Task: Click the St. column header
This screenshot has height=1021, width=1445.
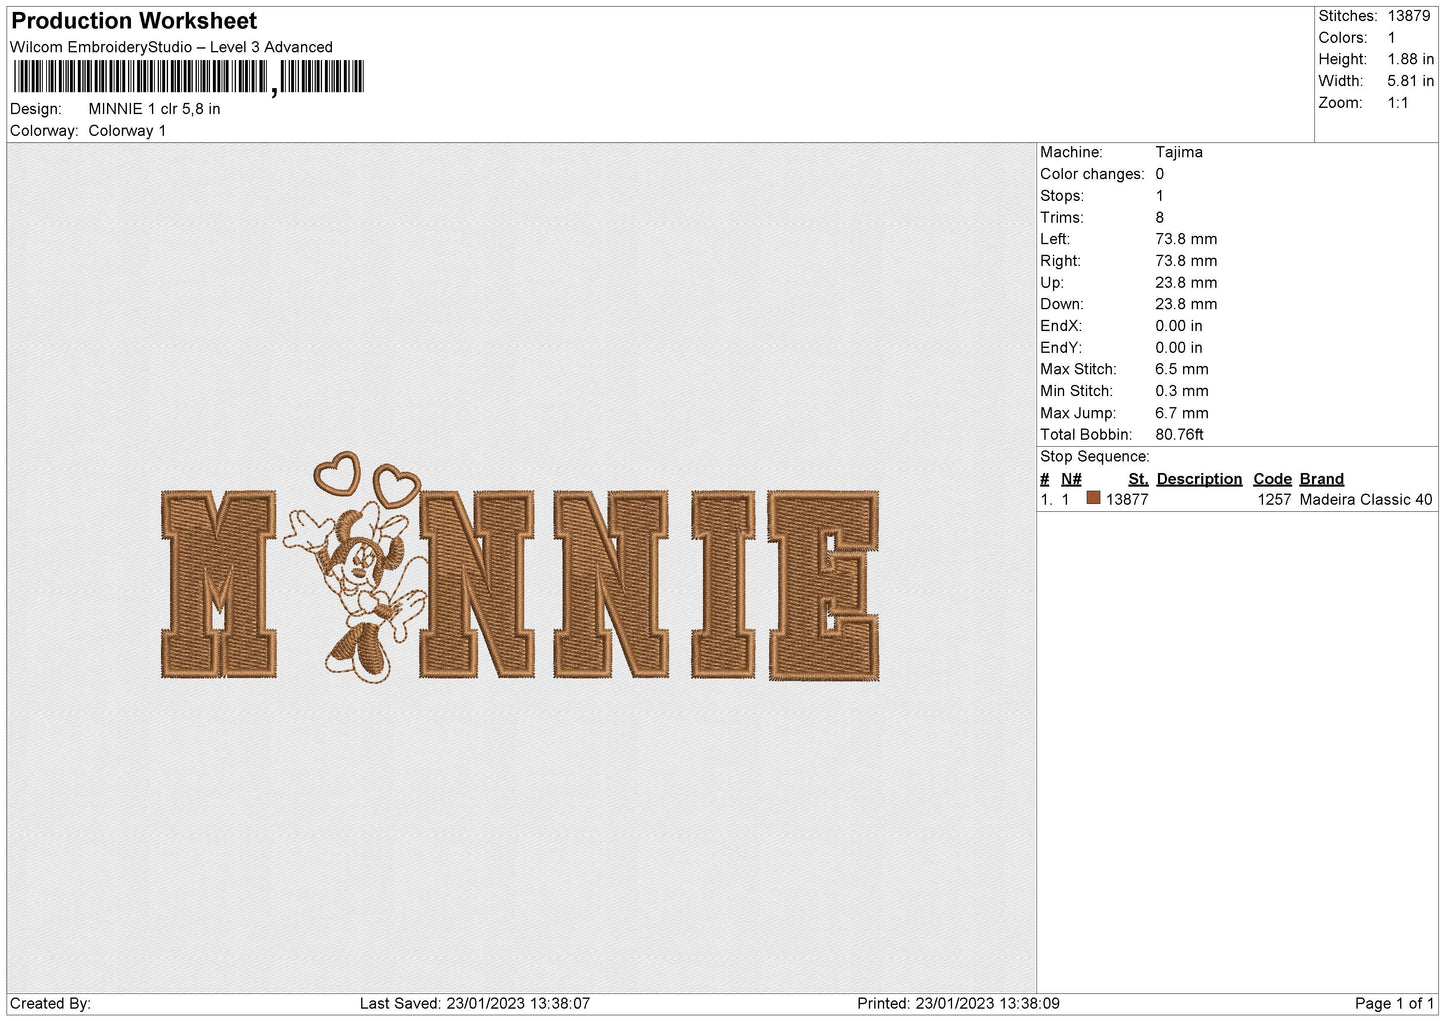Action: click(x=1137, y=479)
